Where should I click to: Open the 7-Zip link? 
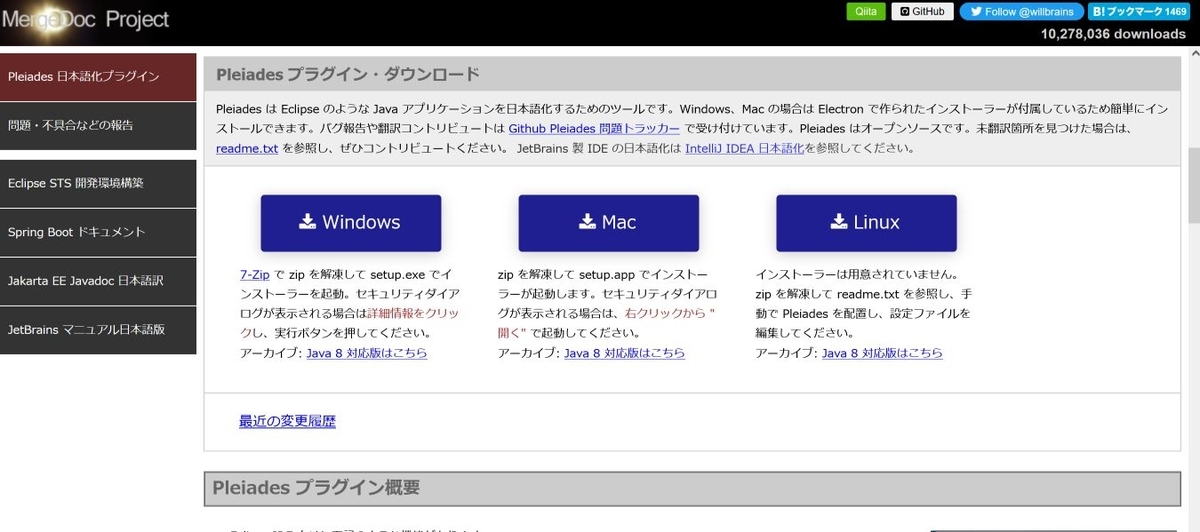point(255,273)
